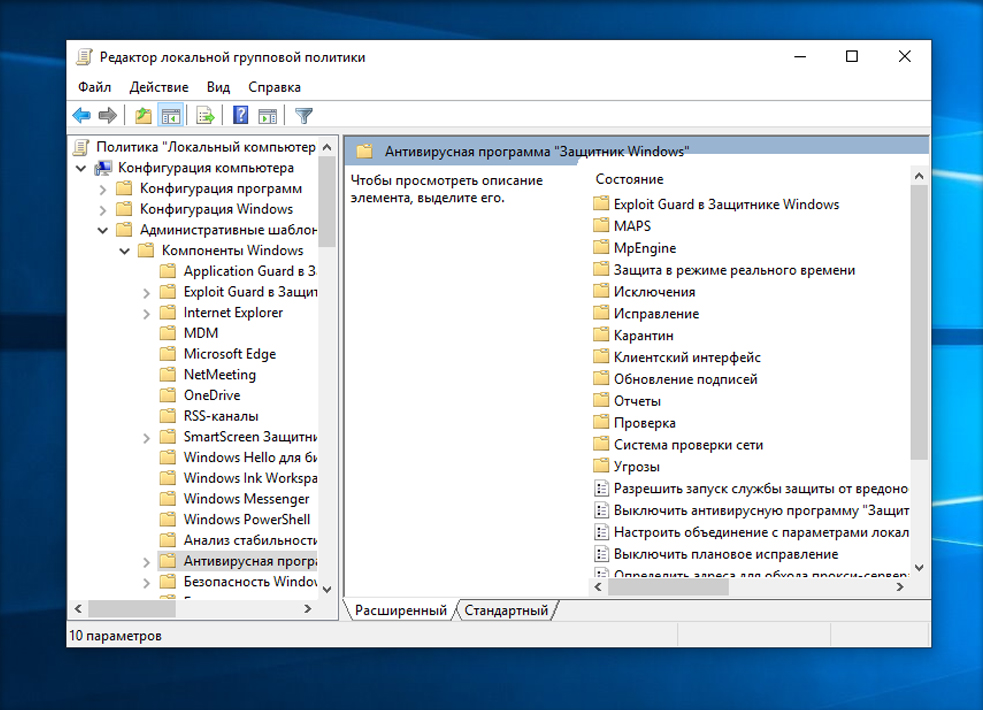Select the Исправление folder entry
The height and width of the screenshot is (710, 983).
click(x=656, y=314)
